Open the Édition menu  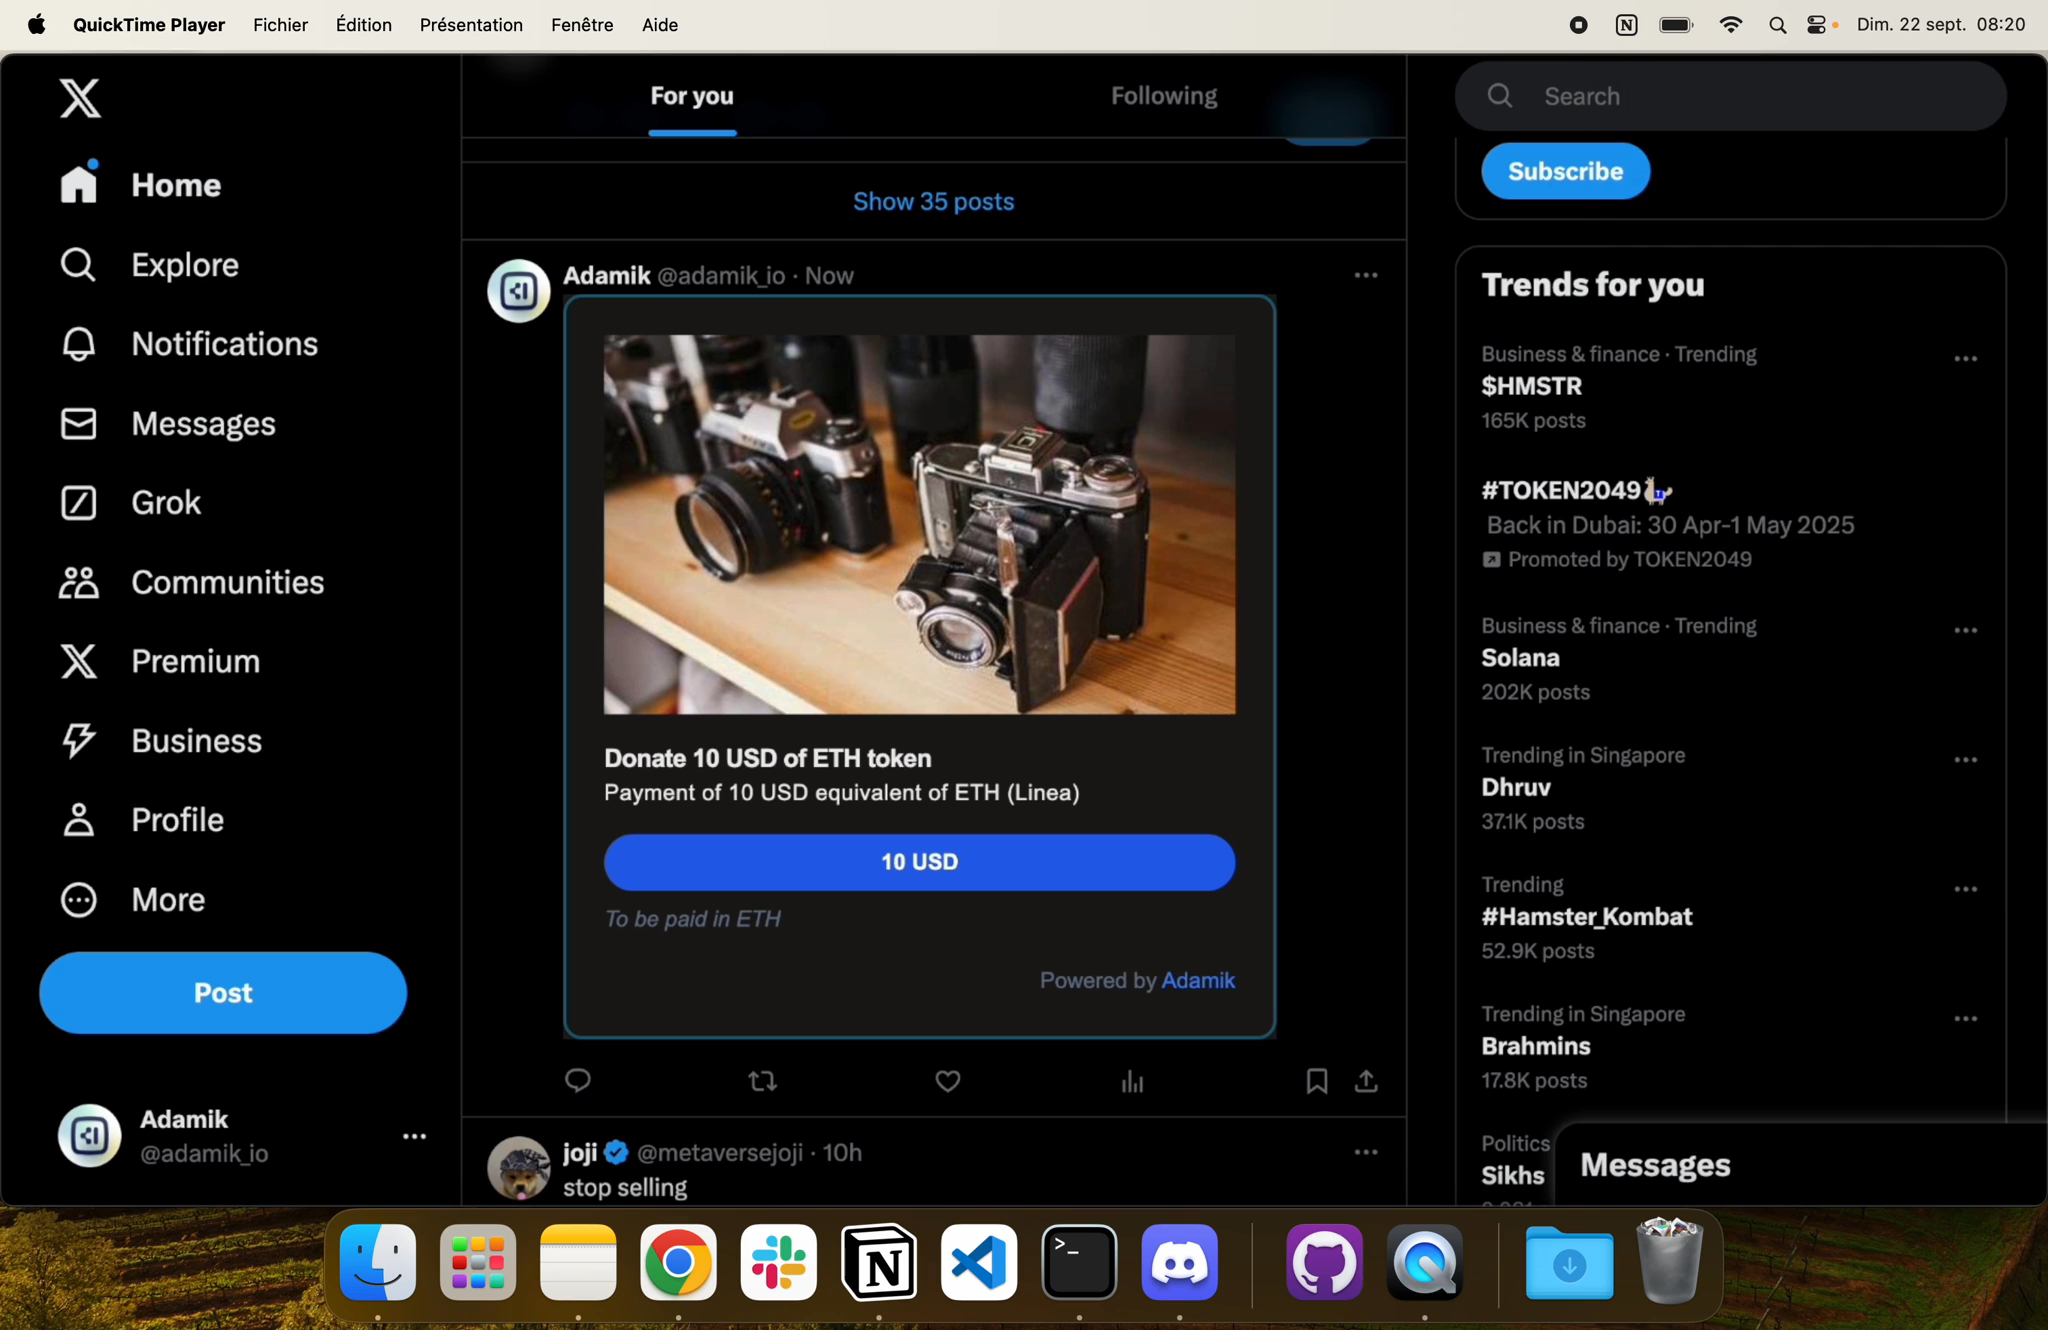pos(363,25)
